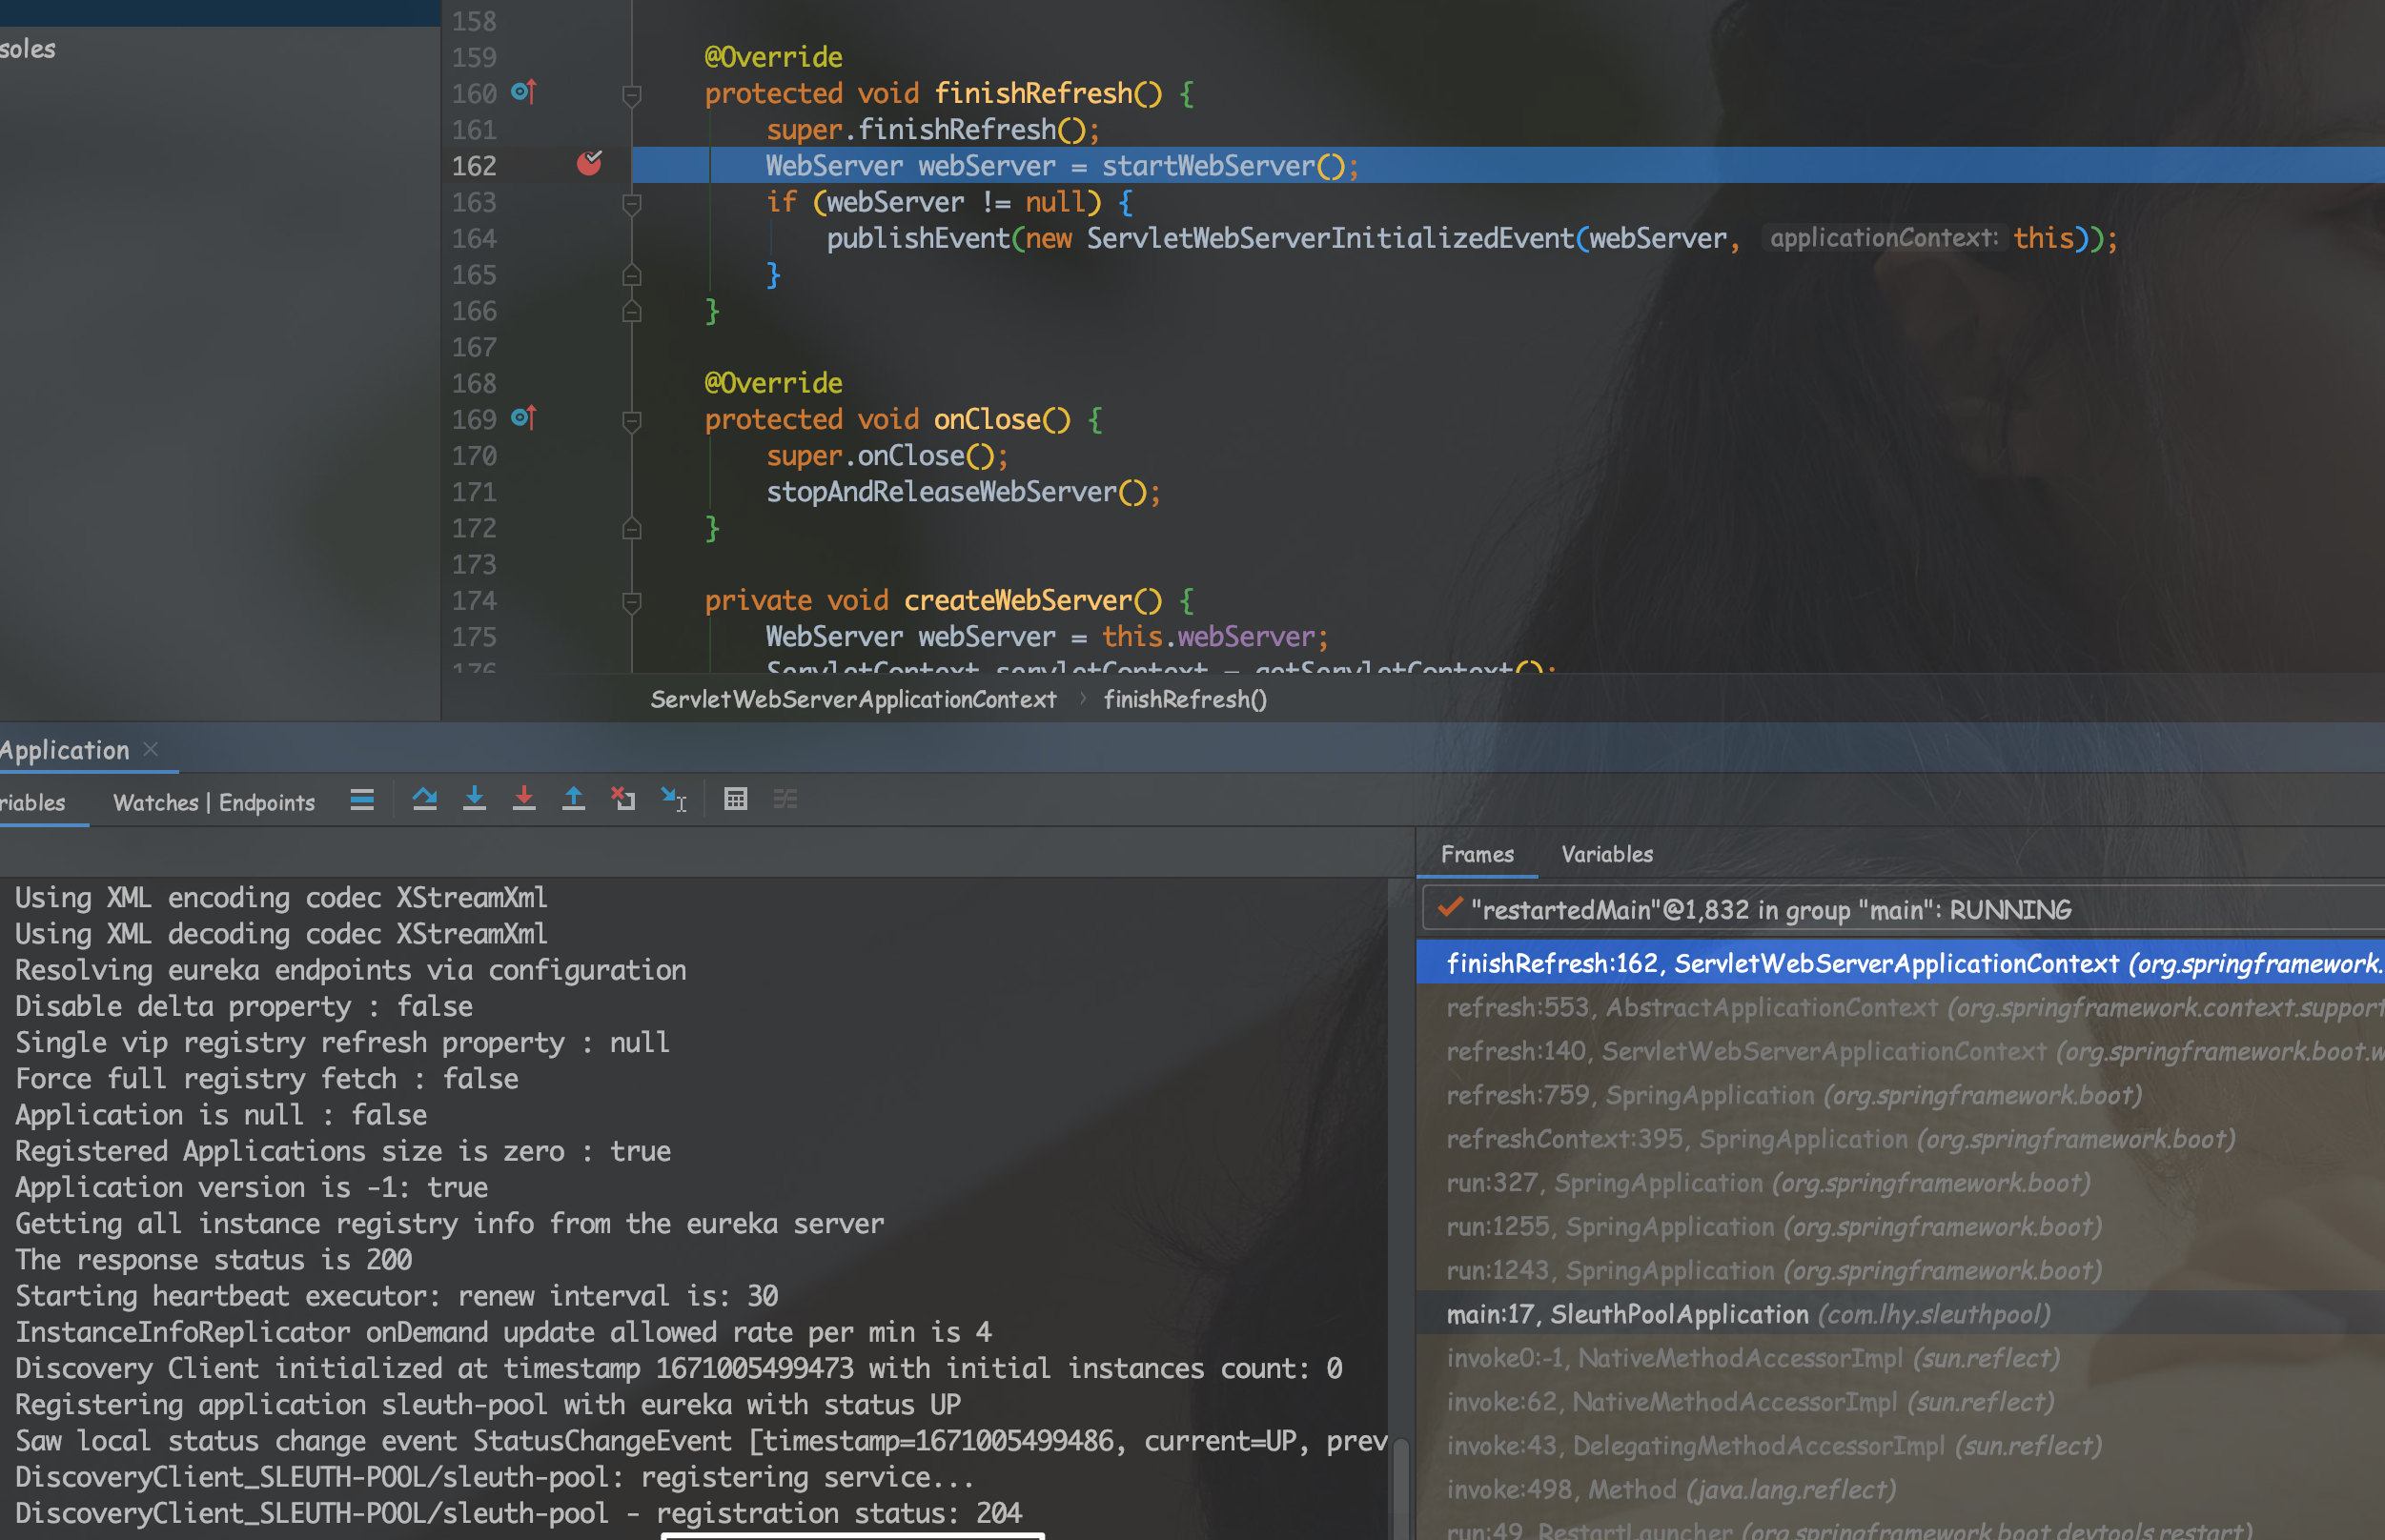The image size is (2385, 1540).
Task: Click the Show Execution Point icon
Action: [x=362, y=800]
